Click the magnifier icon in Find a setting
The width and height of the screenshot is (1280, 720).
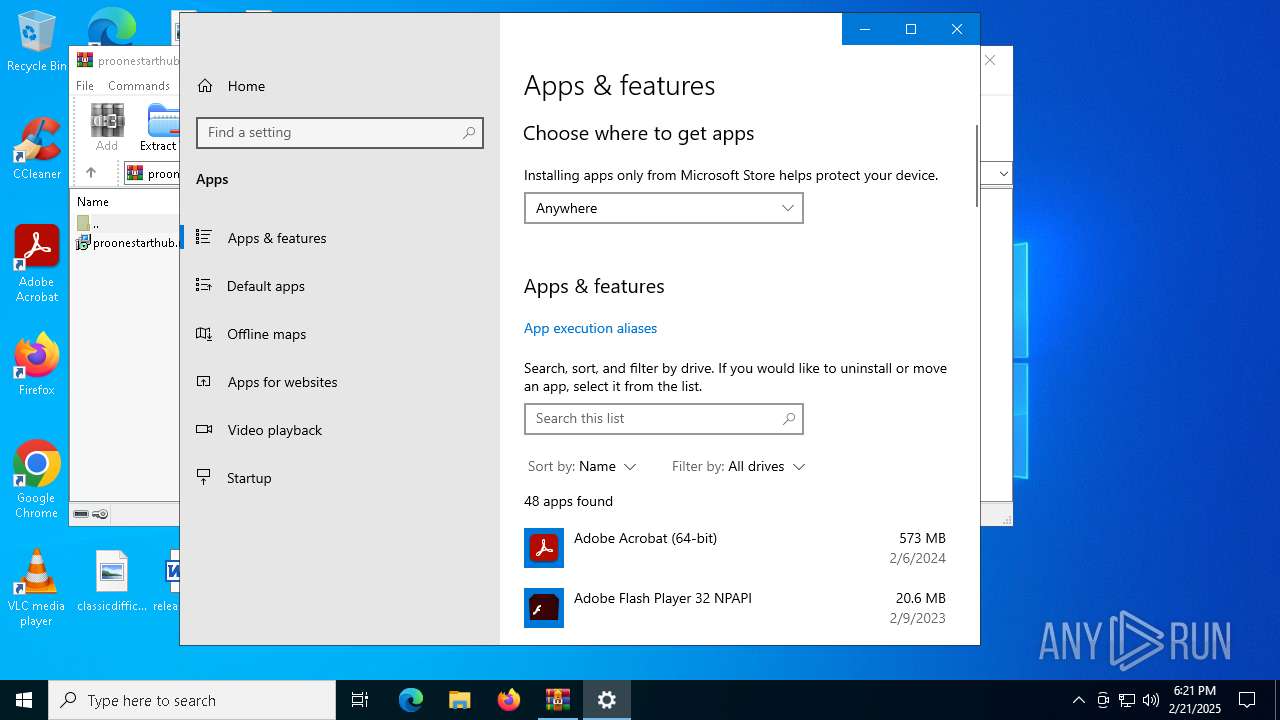(469, 133)
